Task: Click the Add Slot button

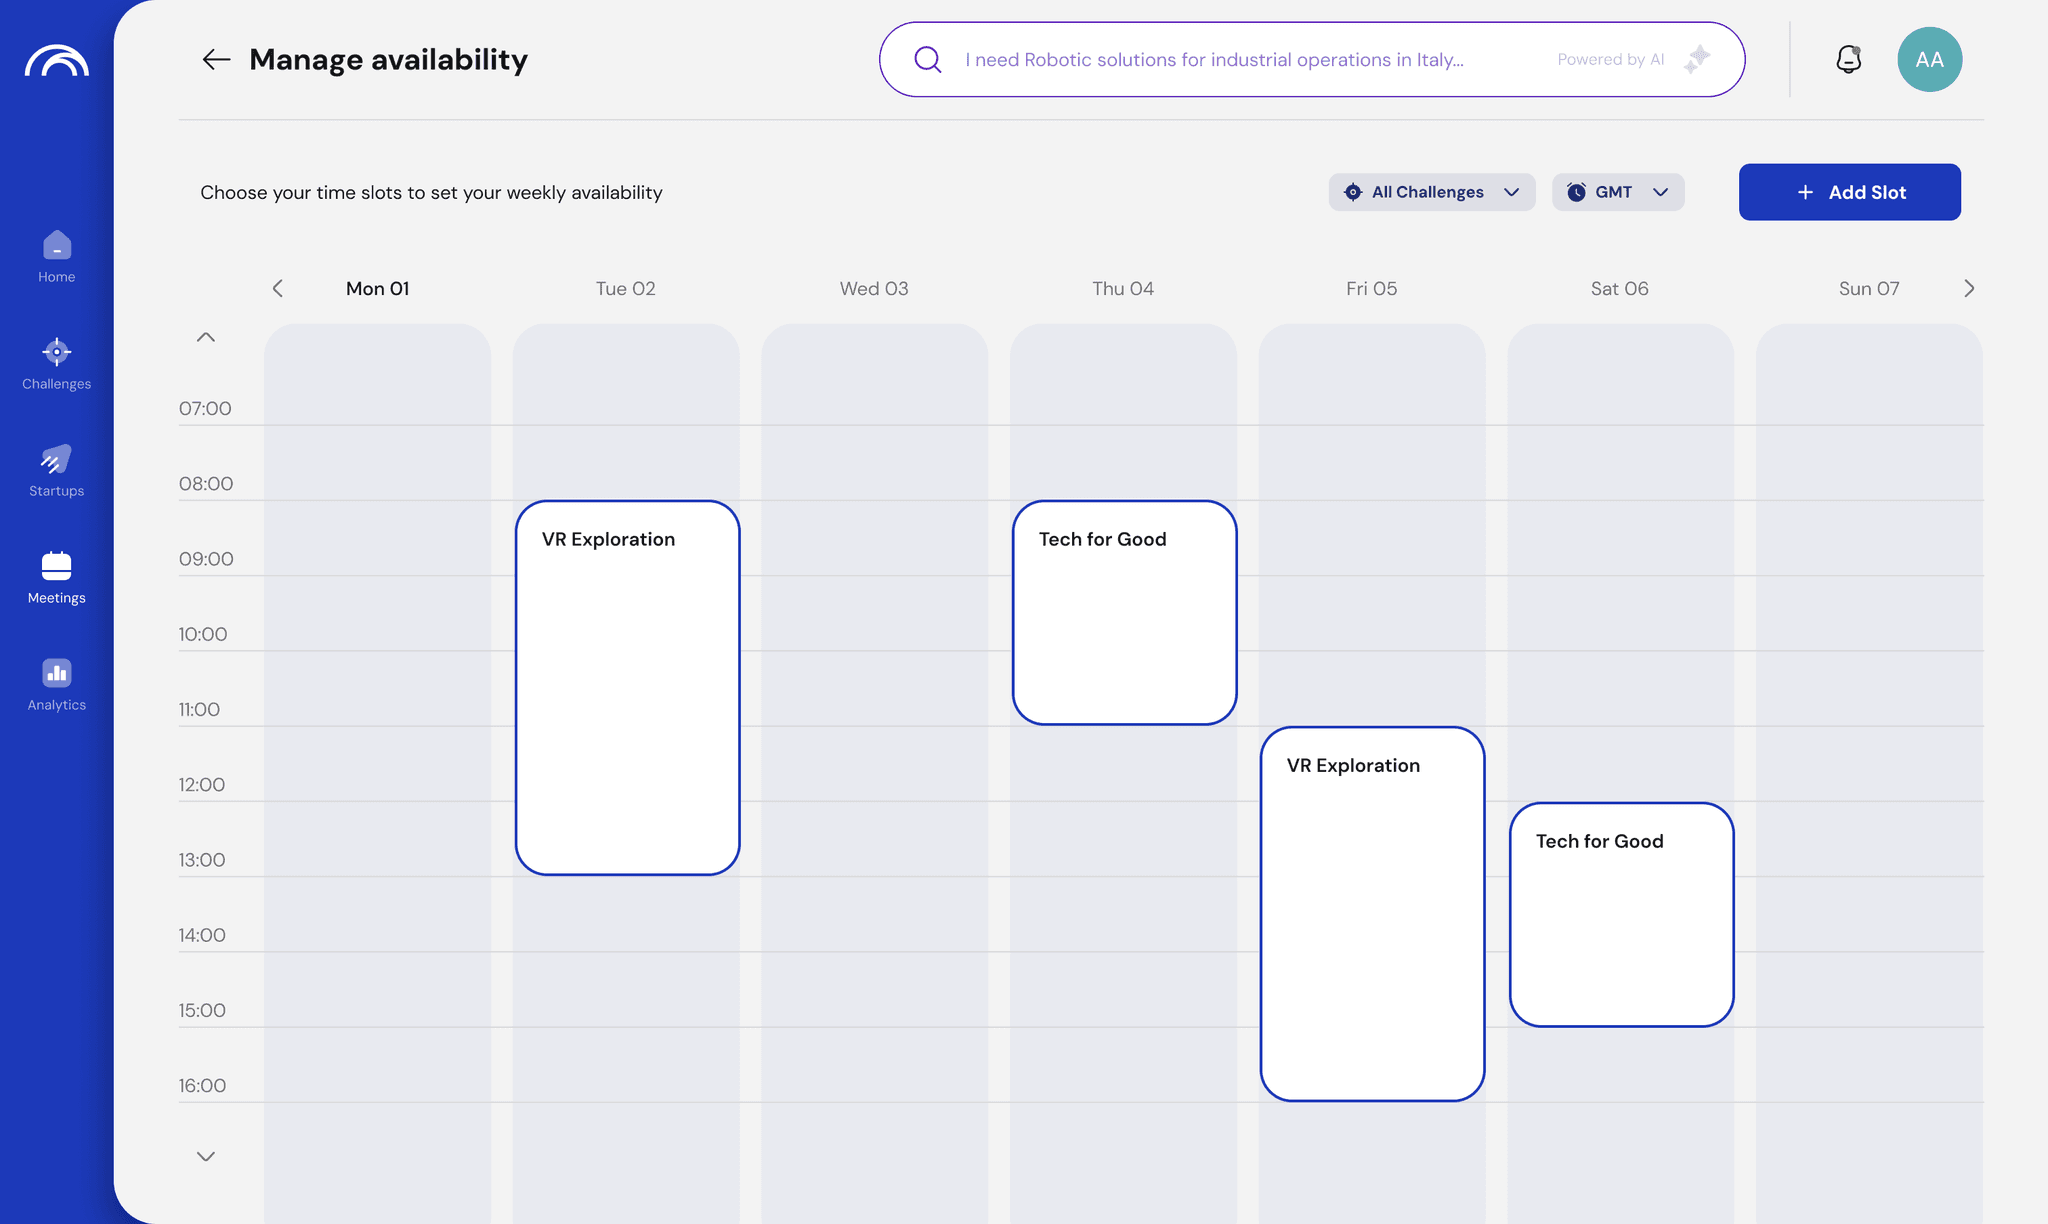Action: click(x=1849, y=192)
